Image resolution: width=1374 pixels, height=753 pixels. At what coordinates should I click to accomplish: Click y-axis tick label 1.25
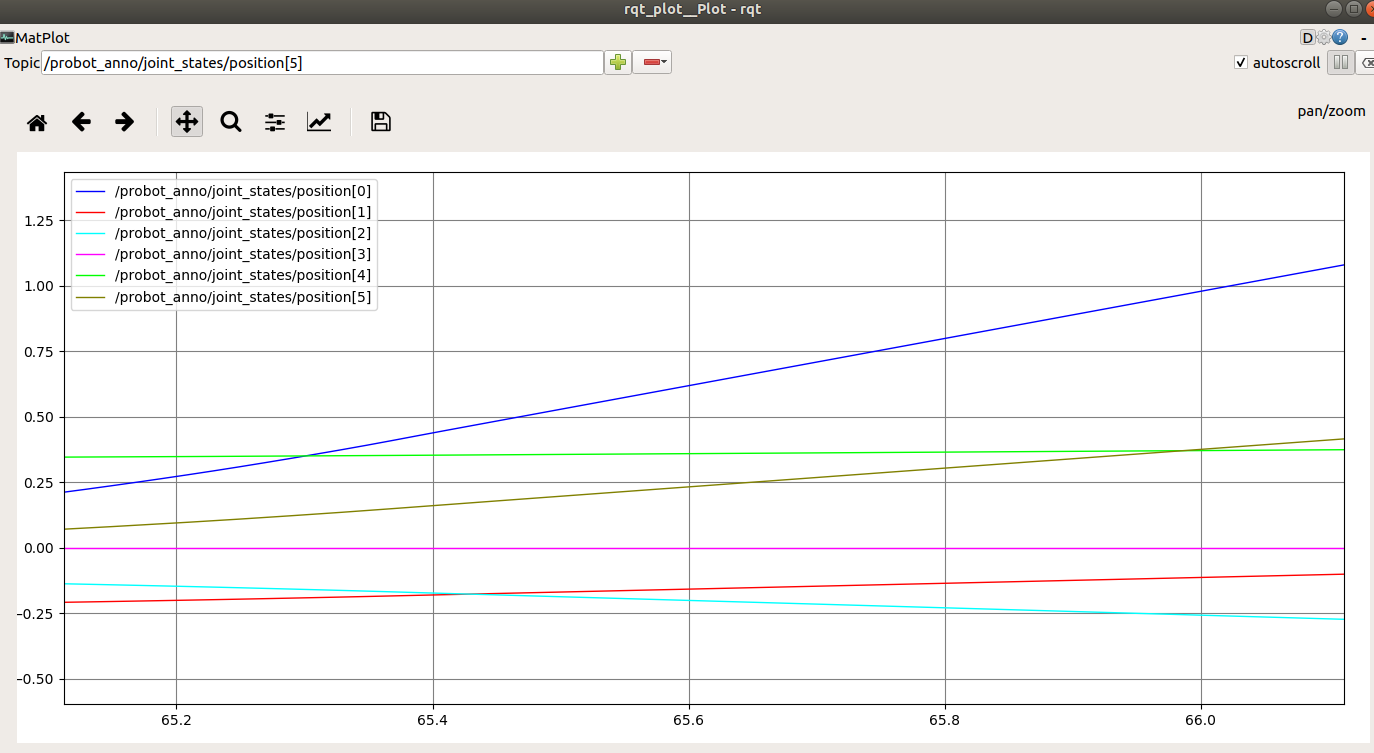click(40, 221)
